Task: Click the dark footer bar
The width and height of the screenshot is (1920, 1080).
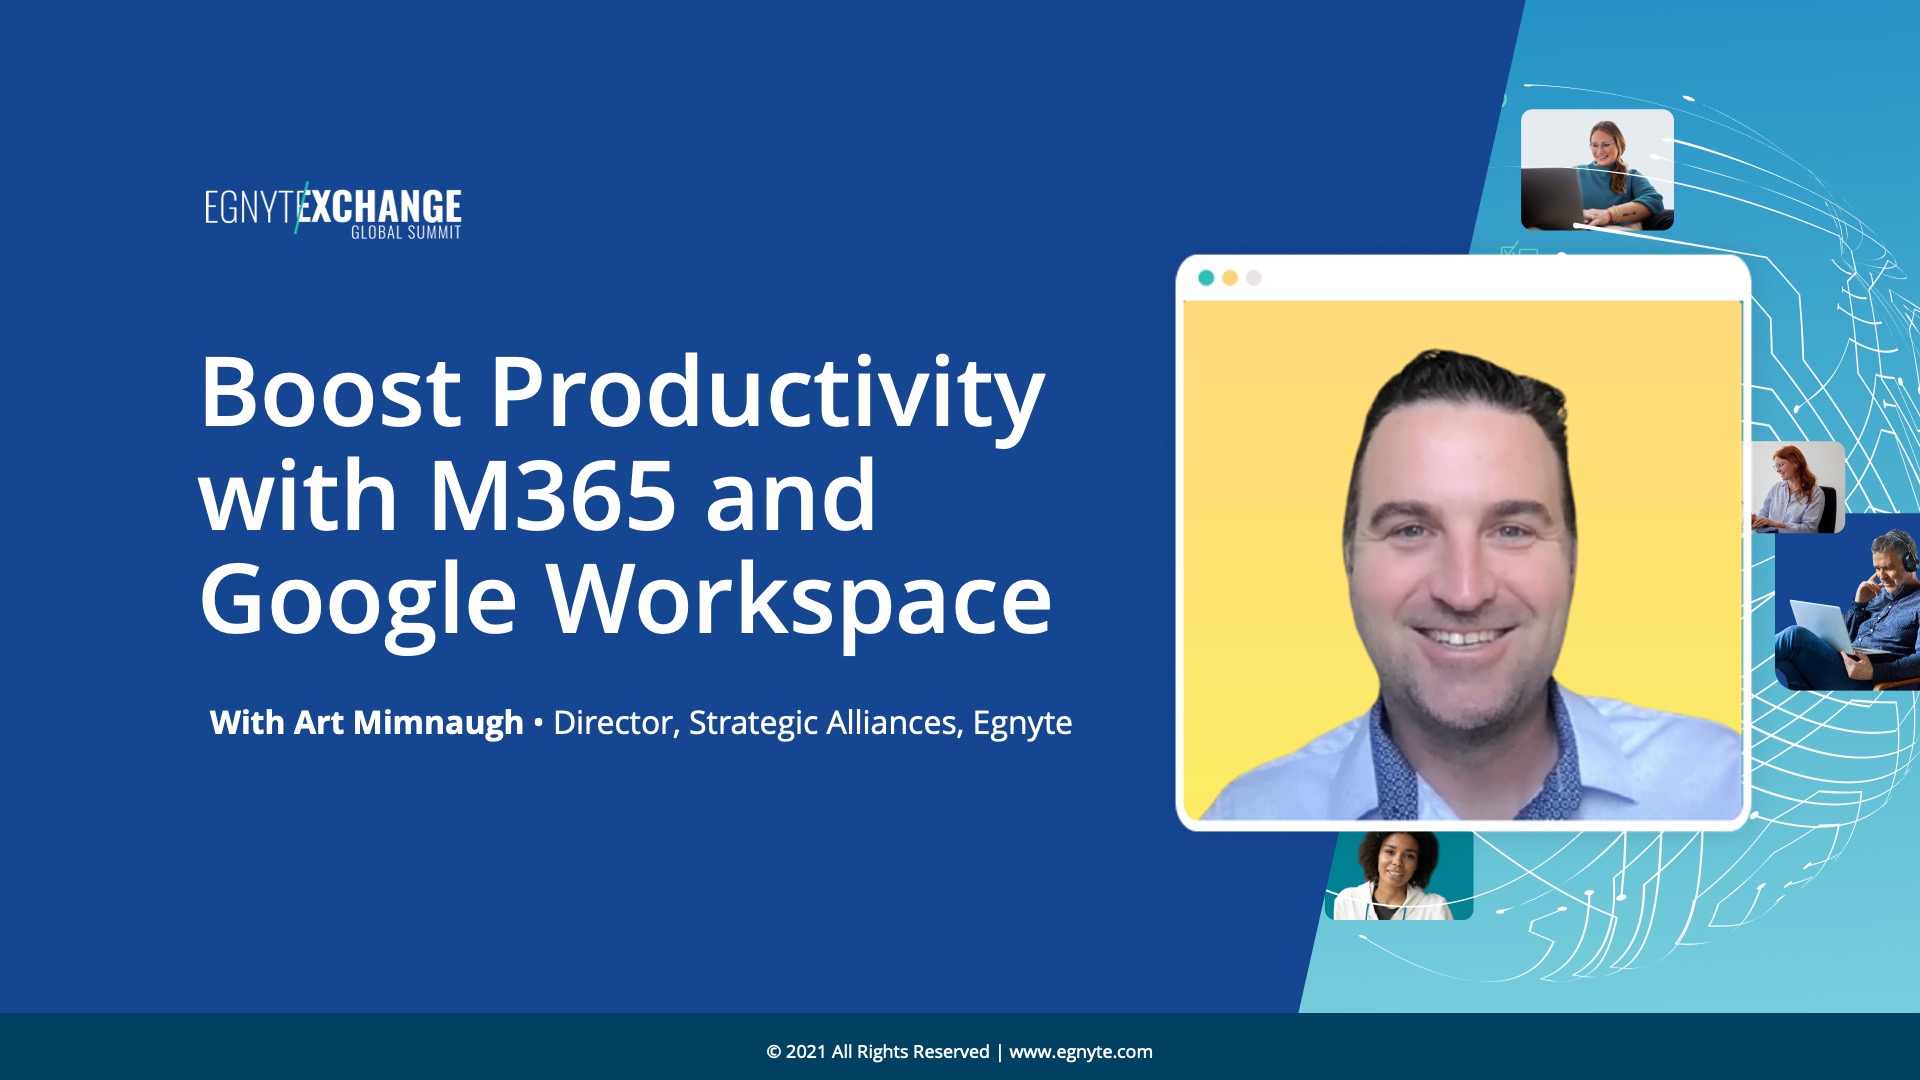Action: point(400,1048)
